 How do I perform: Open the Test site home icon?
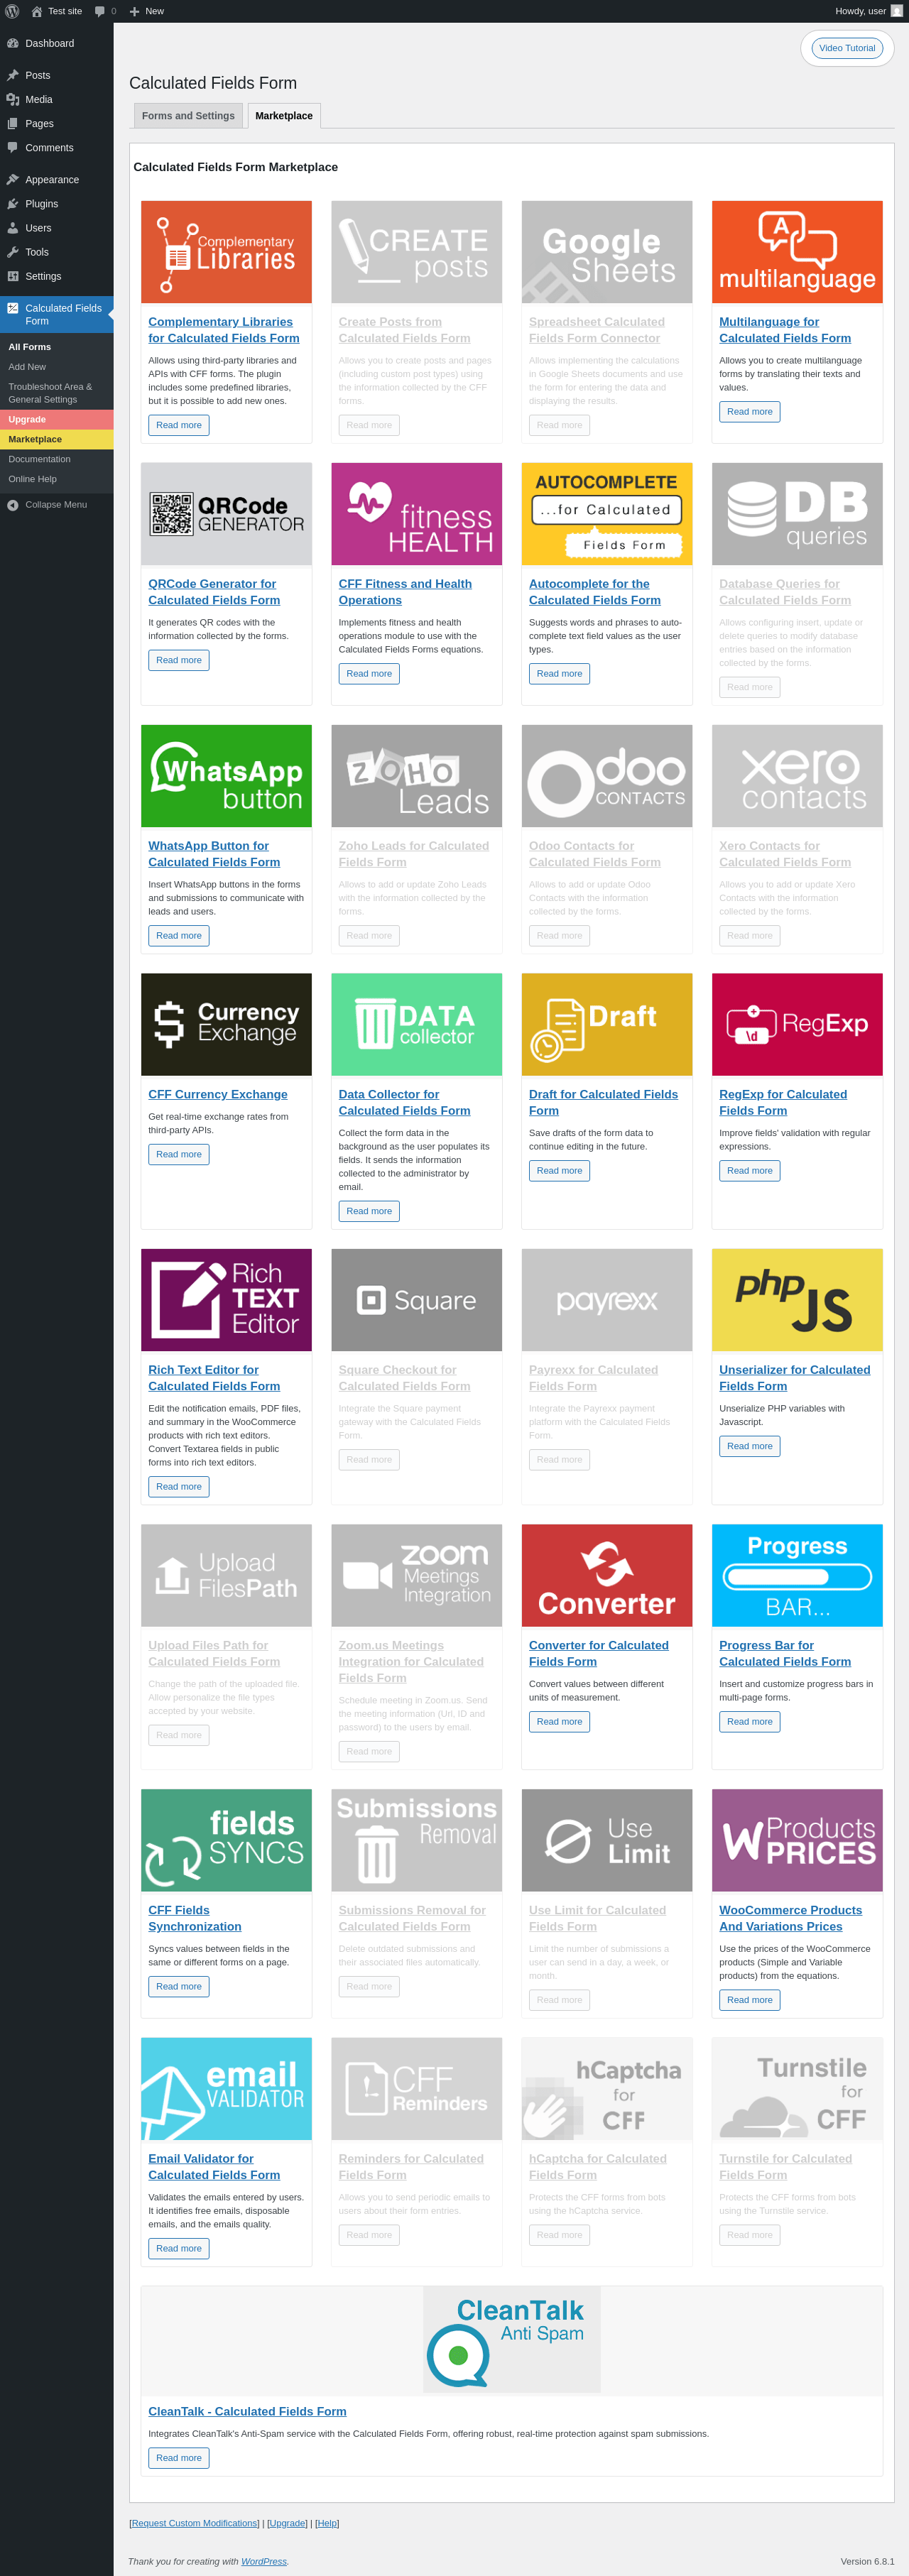coord(37,11)
